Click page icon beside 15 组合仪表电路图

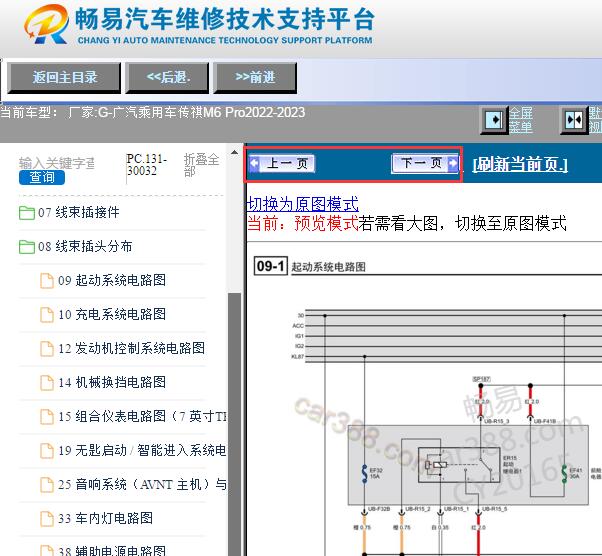[47, 417]
